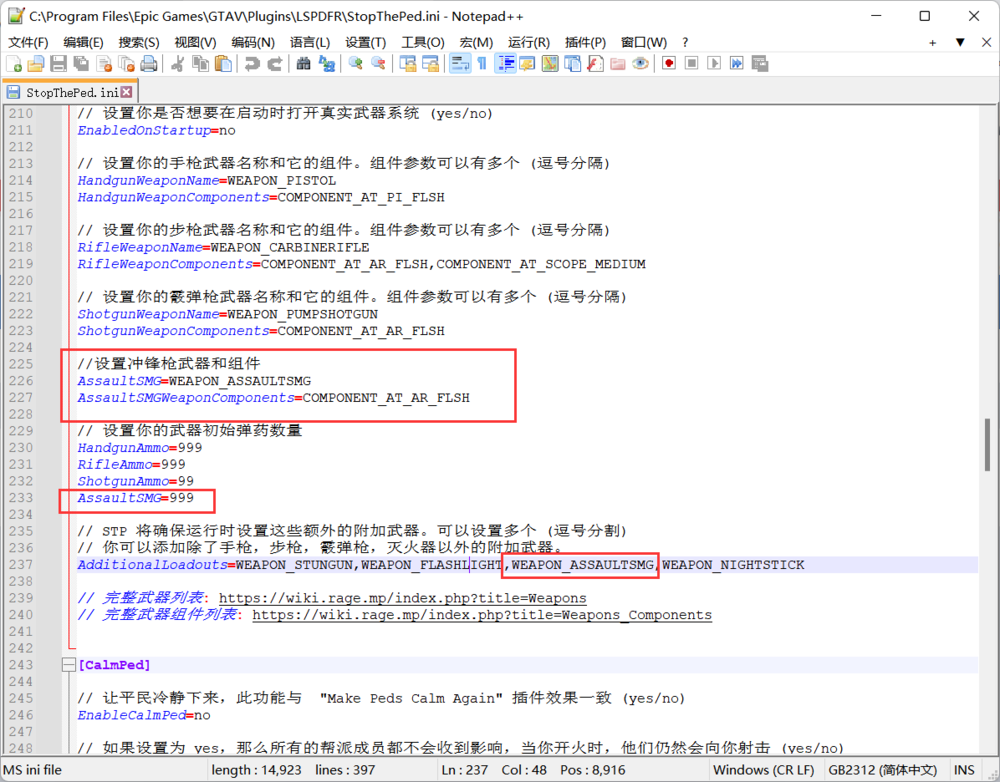
Task: Expand the overflow chevron at menu bar right
Action: (959, 43)
